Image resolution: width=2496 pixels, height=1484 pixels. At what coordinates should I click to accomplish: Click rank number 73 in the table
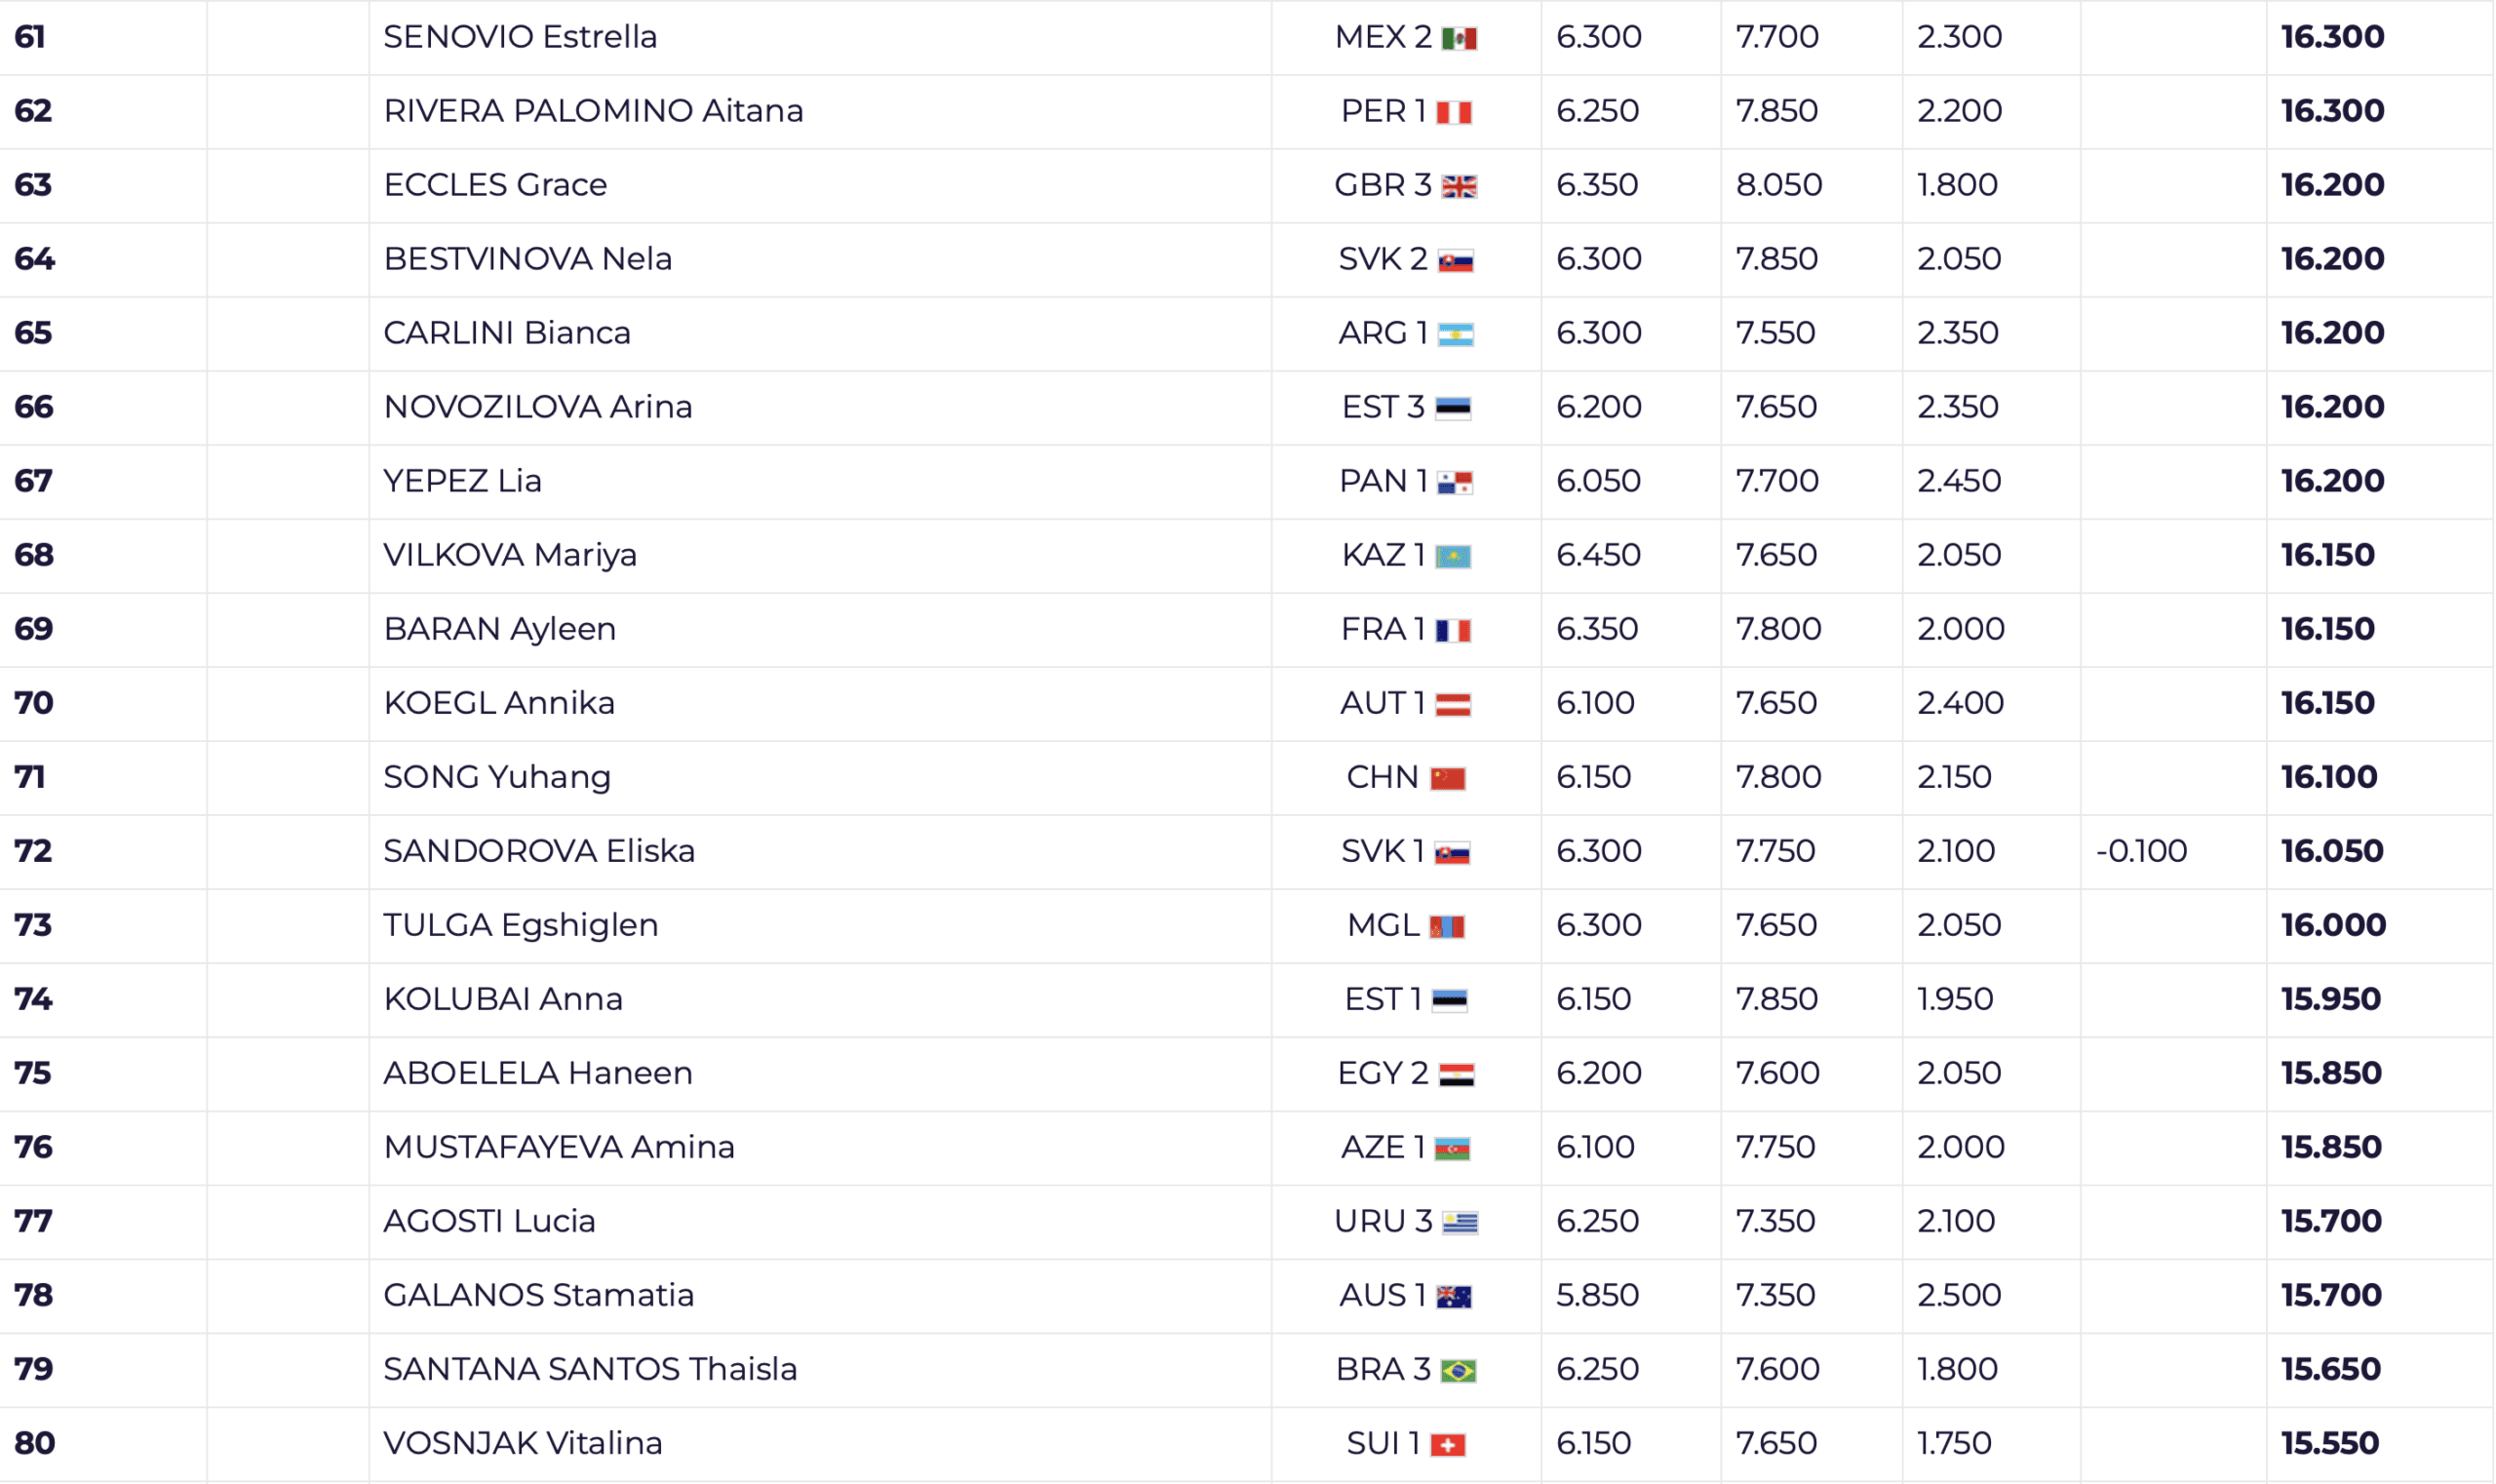click(33, 925)
